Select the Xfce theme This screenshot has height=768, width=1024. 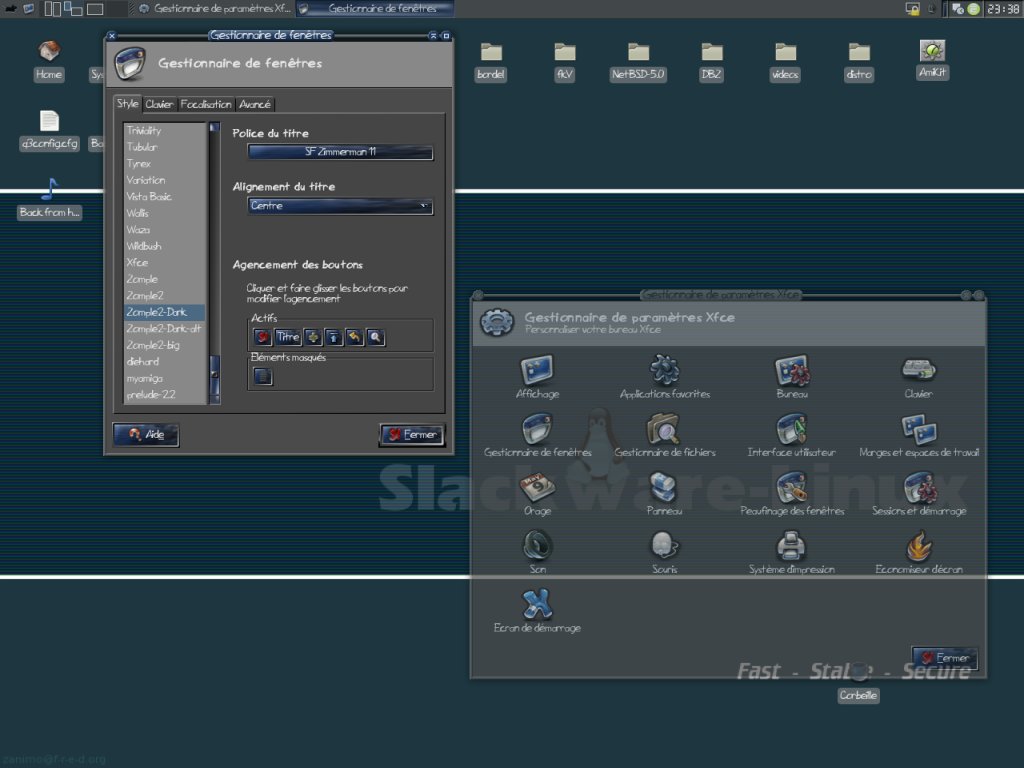(165, 263)
